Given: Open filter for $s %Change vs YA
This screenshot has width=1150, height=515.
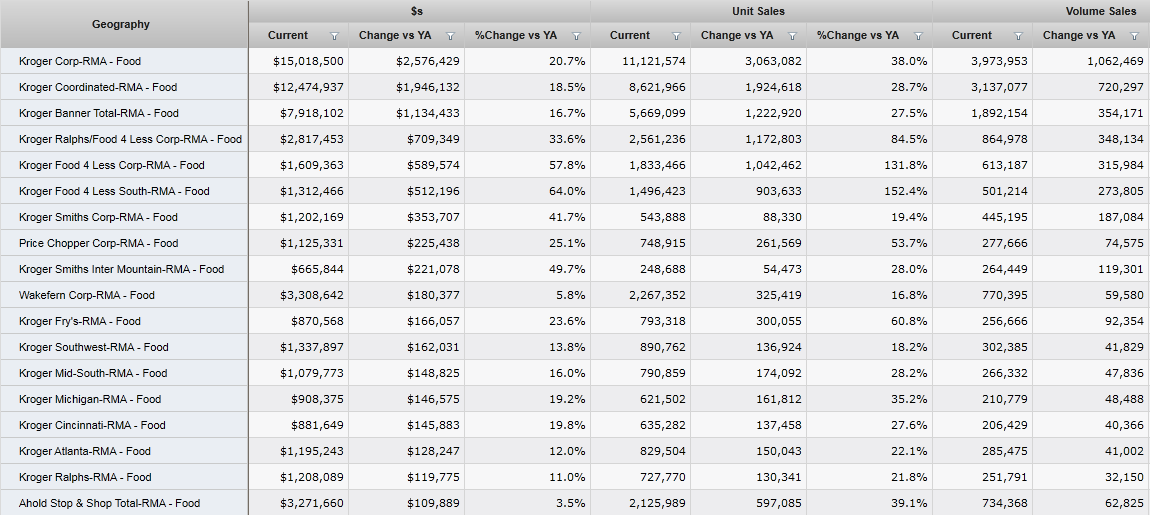Looking at the screenshot, I should click(x=576, y=36).
